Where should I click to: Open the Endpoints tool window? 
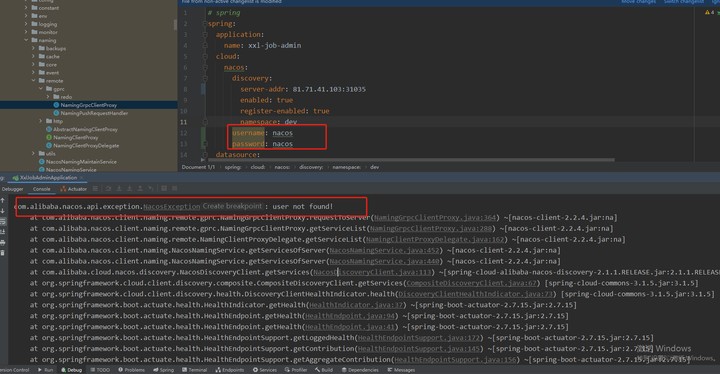[230, 370]
